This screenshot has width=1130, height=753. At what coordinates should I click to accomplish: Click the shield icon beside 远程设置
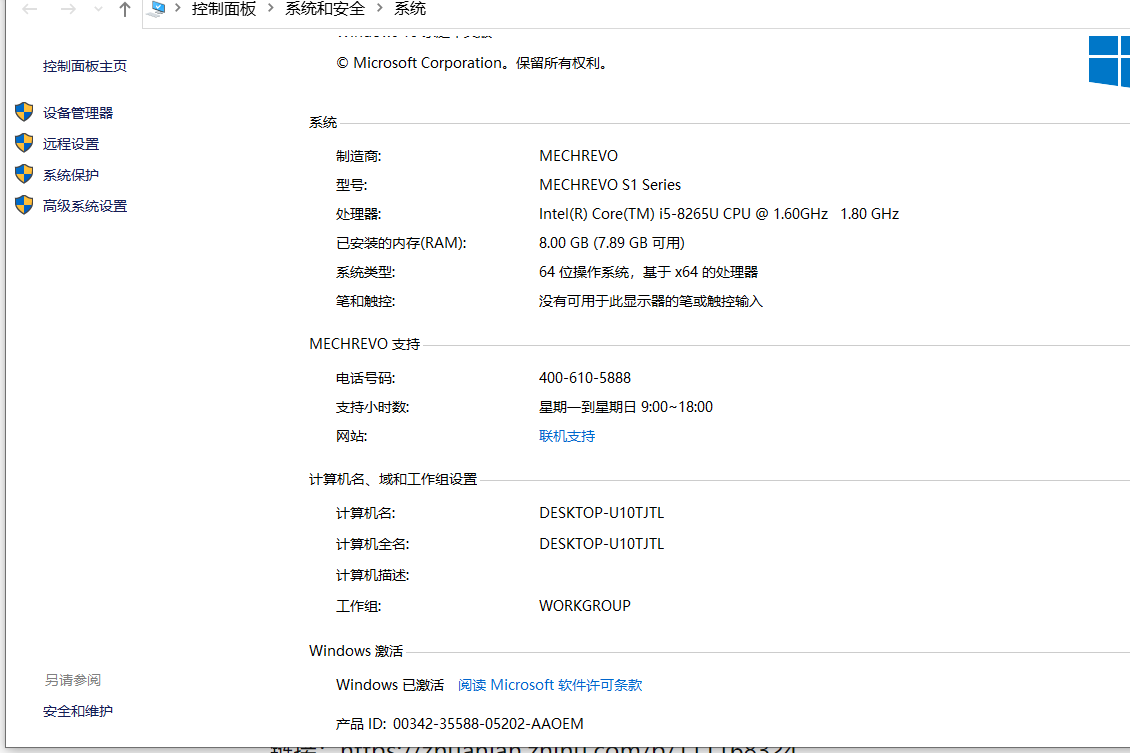[24, 143]
